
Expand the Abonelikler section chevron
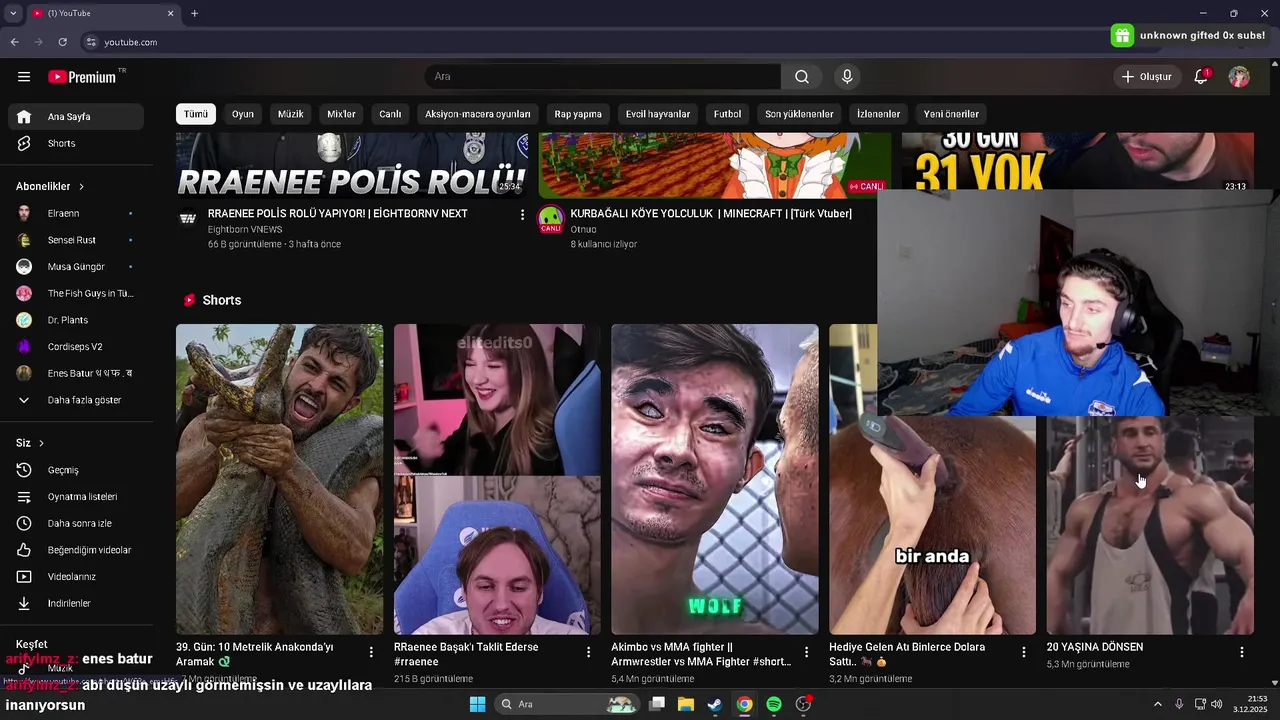click(81, 187)
